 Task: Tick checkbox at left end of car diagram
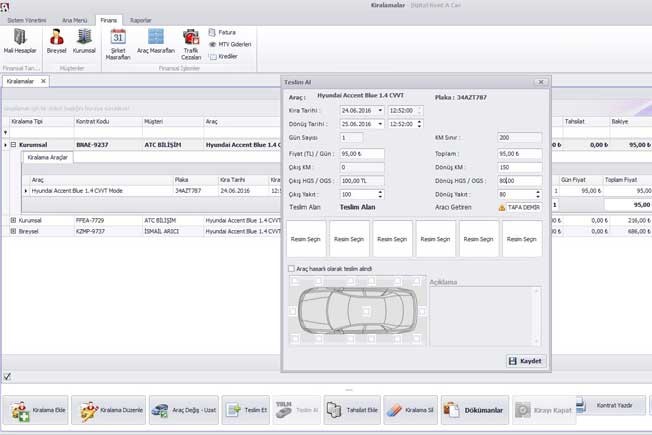tap(292, 311)
